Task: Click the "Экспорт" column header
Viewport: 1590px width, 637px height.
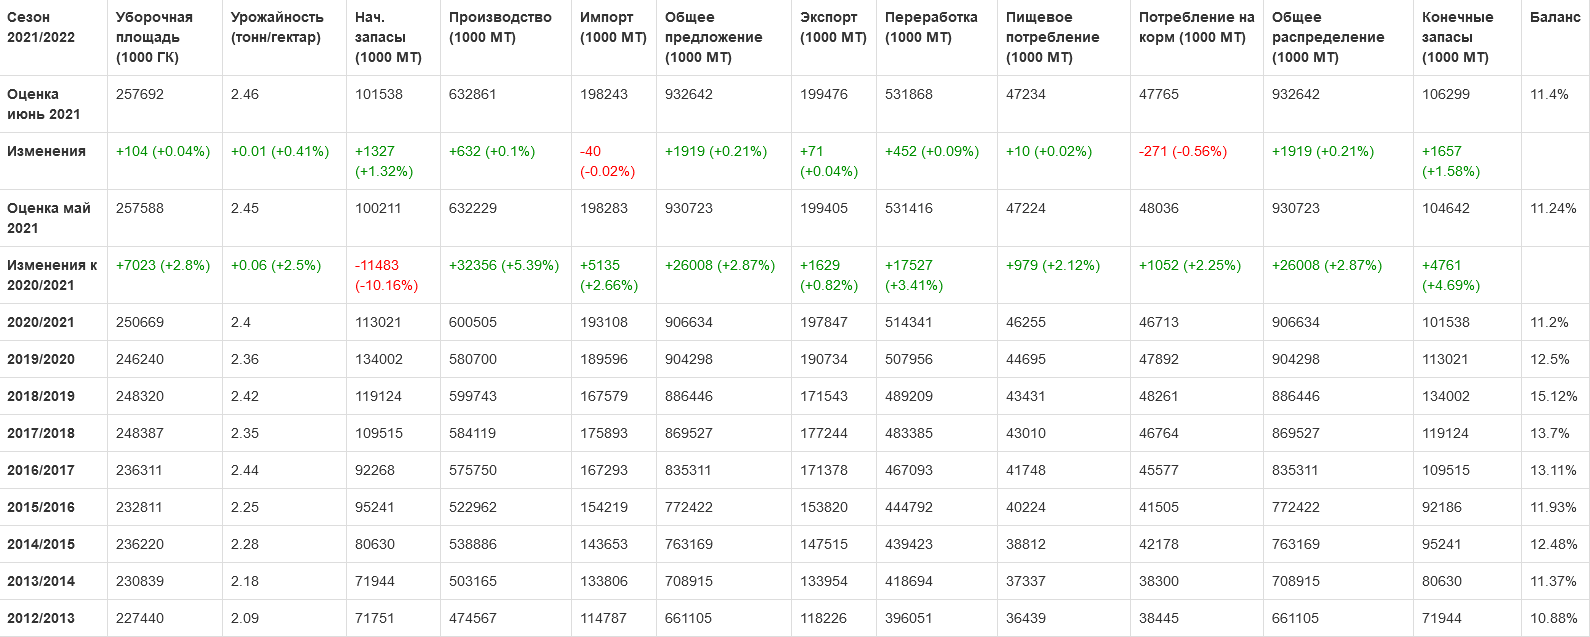Action: tap(833, 27)
